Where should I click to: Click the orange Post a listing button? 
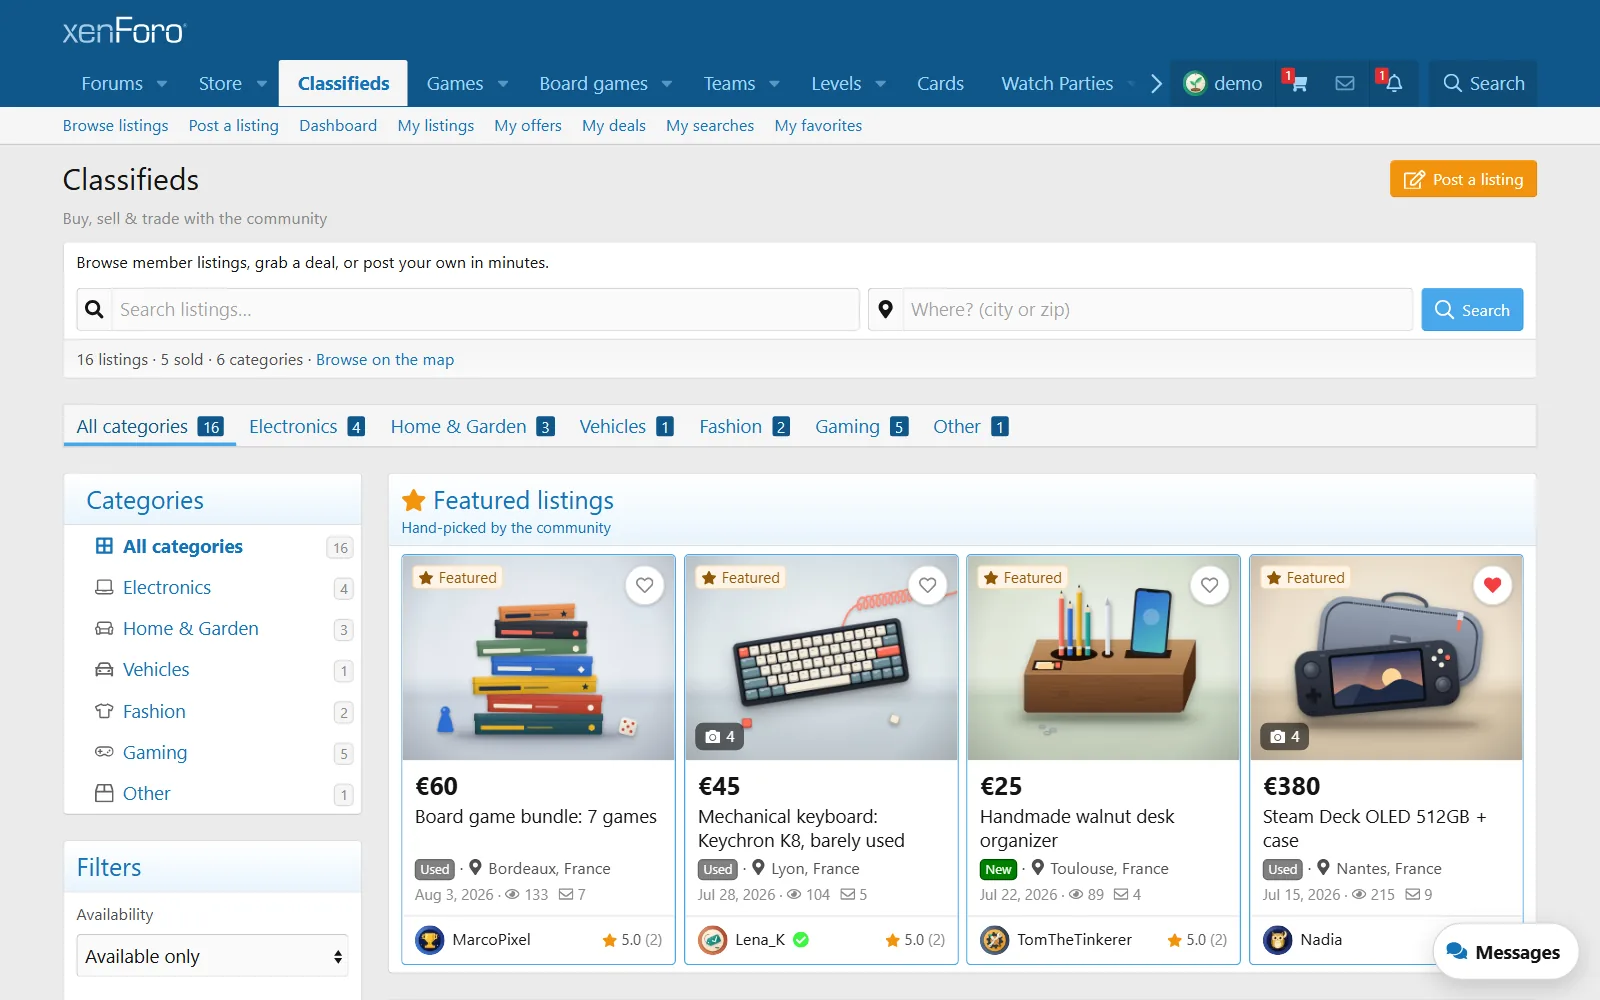(x=1463, y=180)
